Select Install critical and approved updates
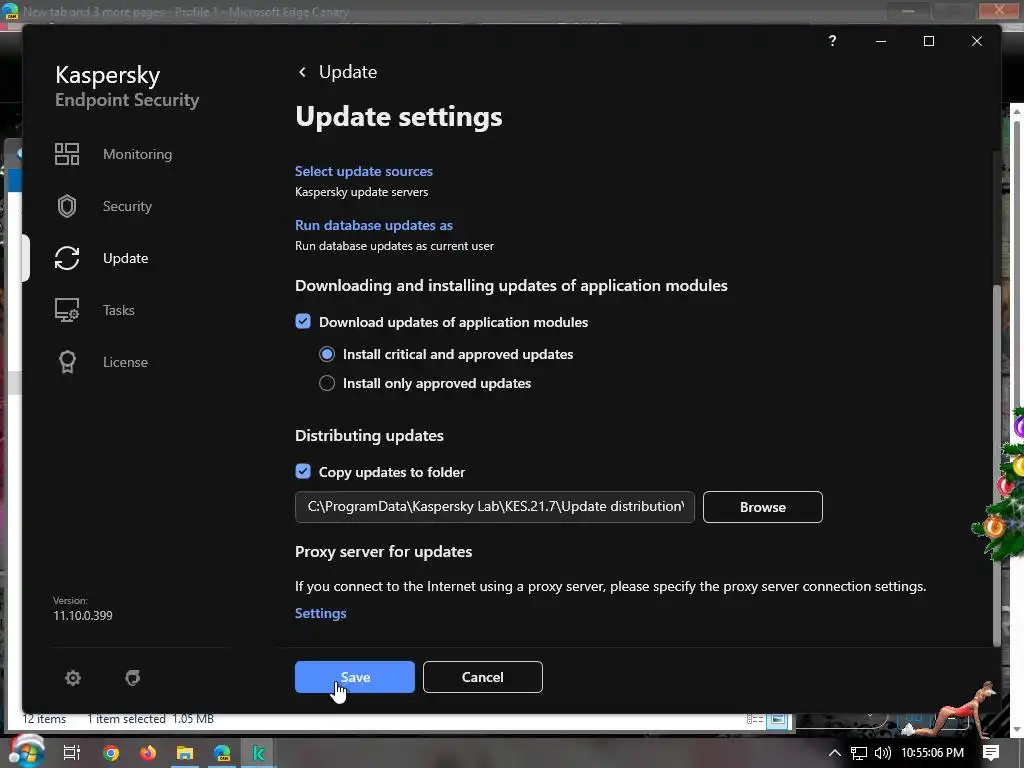Viewport: 1024px width, 768px height. [327, 354]
